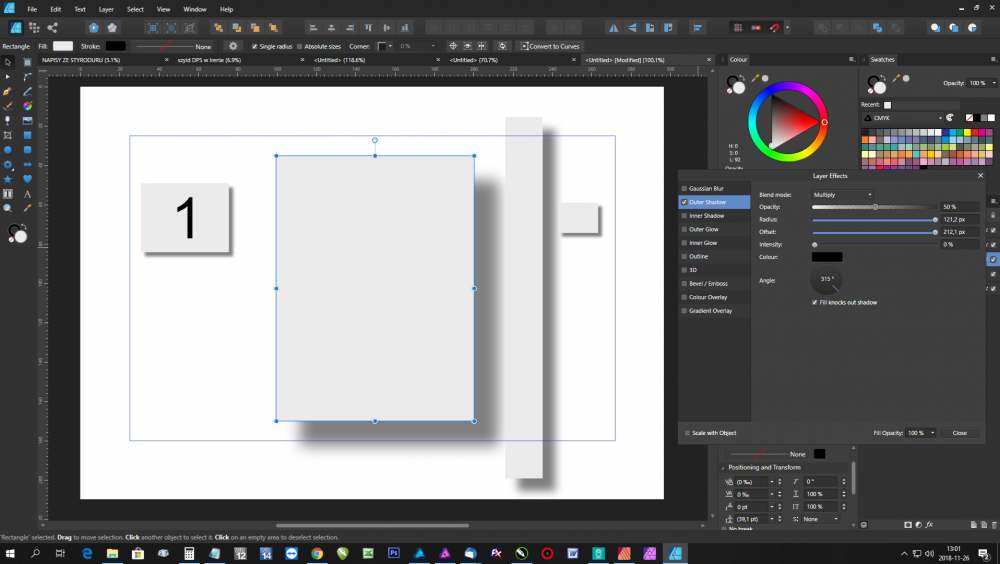Select the Move tool in the toolbox
The height and width of the screenshot is (564, 1000).
point(8,62)
